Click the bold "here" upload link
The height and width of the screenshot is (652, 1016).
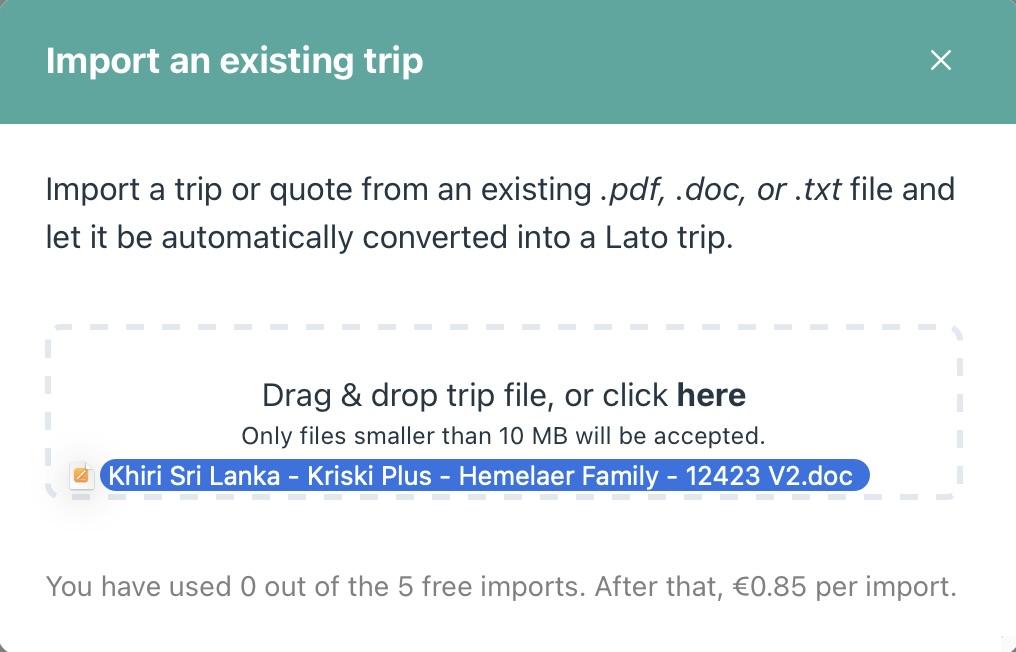pos(711,395)
